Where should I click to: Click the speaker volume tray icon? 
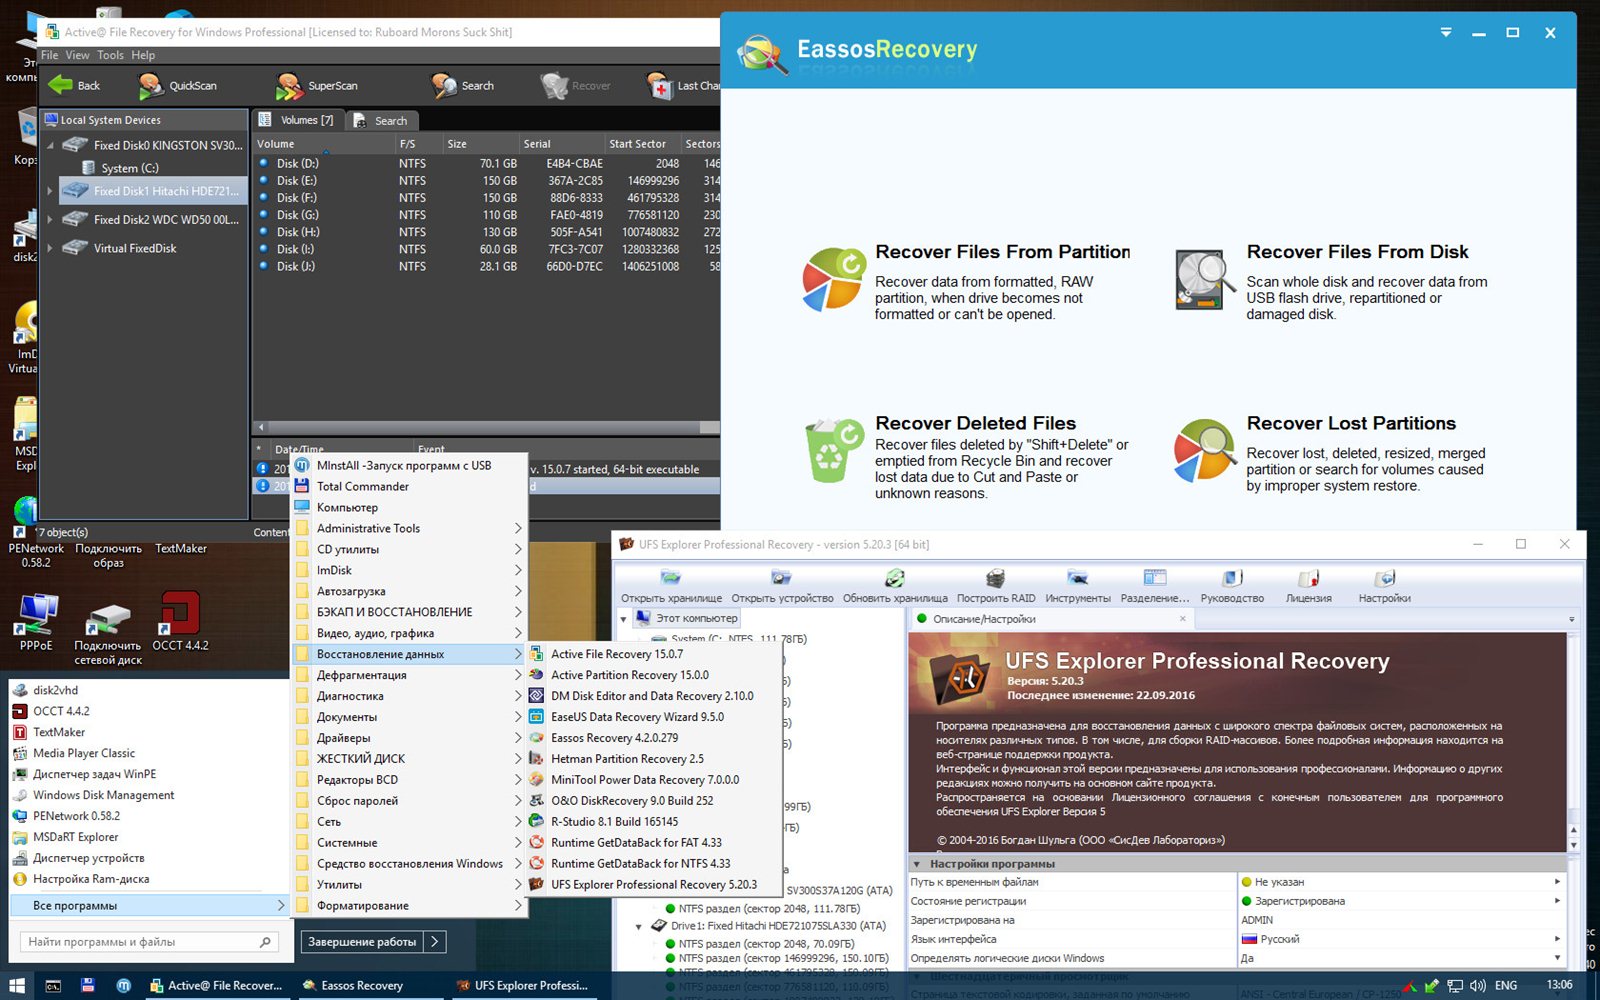1478,985
